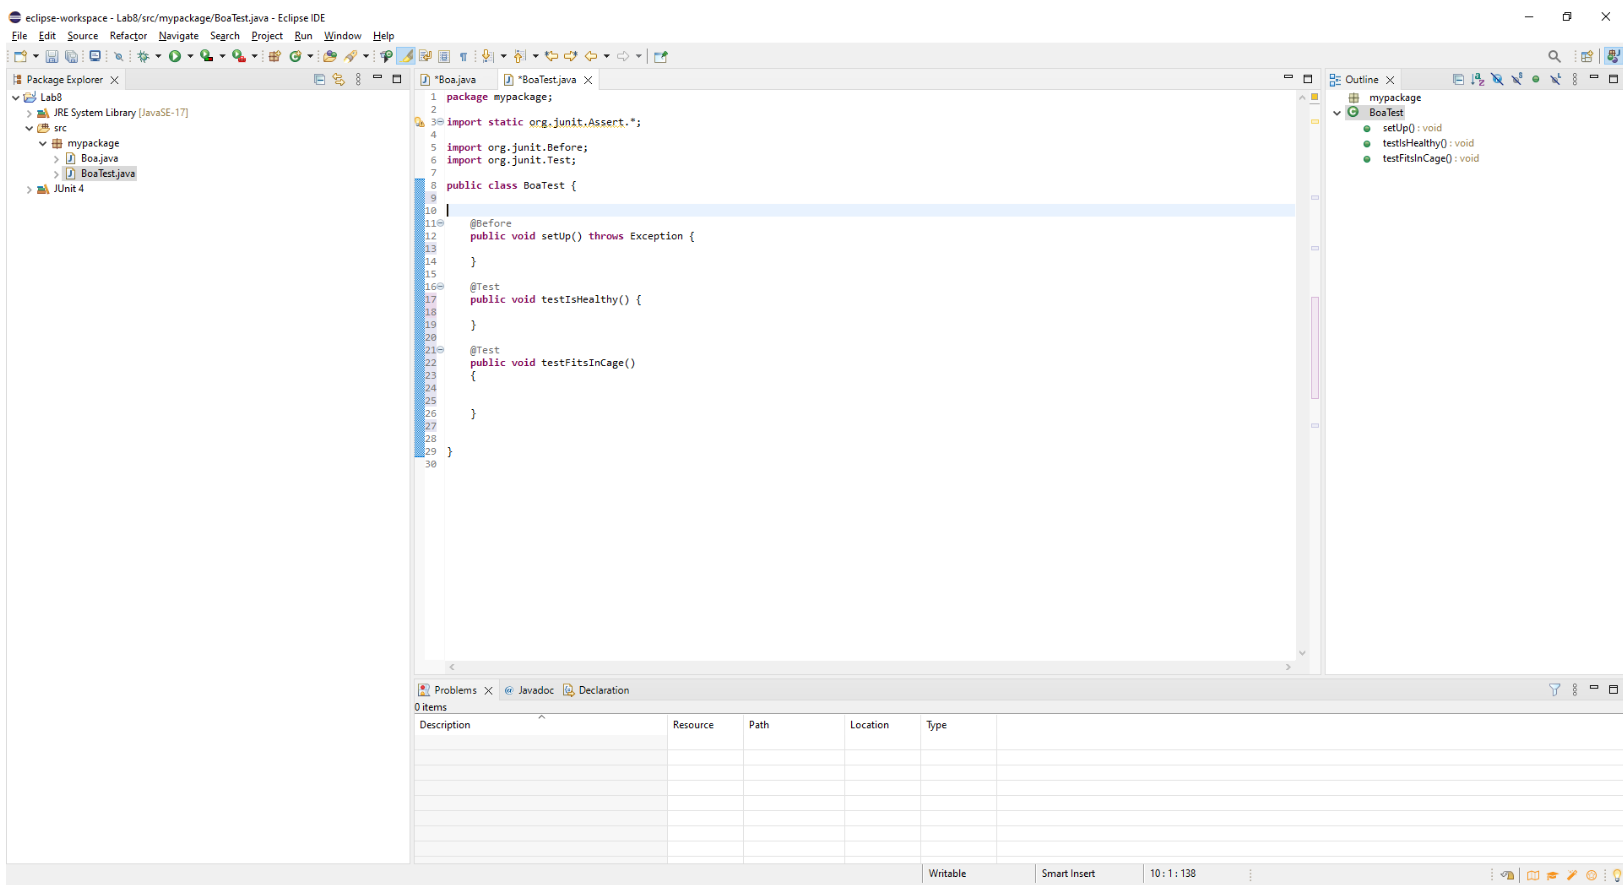Open the New file dropdown arrow
1623x885 pixels.
36,56
